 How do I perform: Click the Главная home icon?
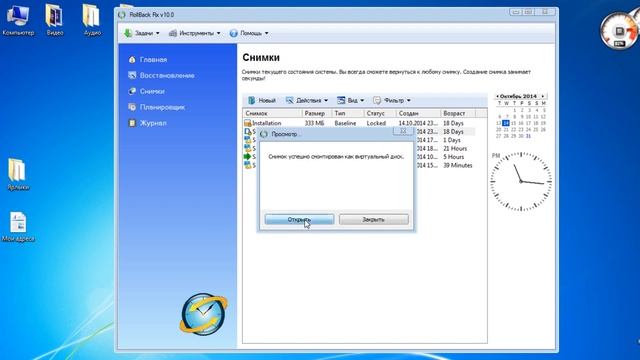132,60
